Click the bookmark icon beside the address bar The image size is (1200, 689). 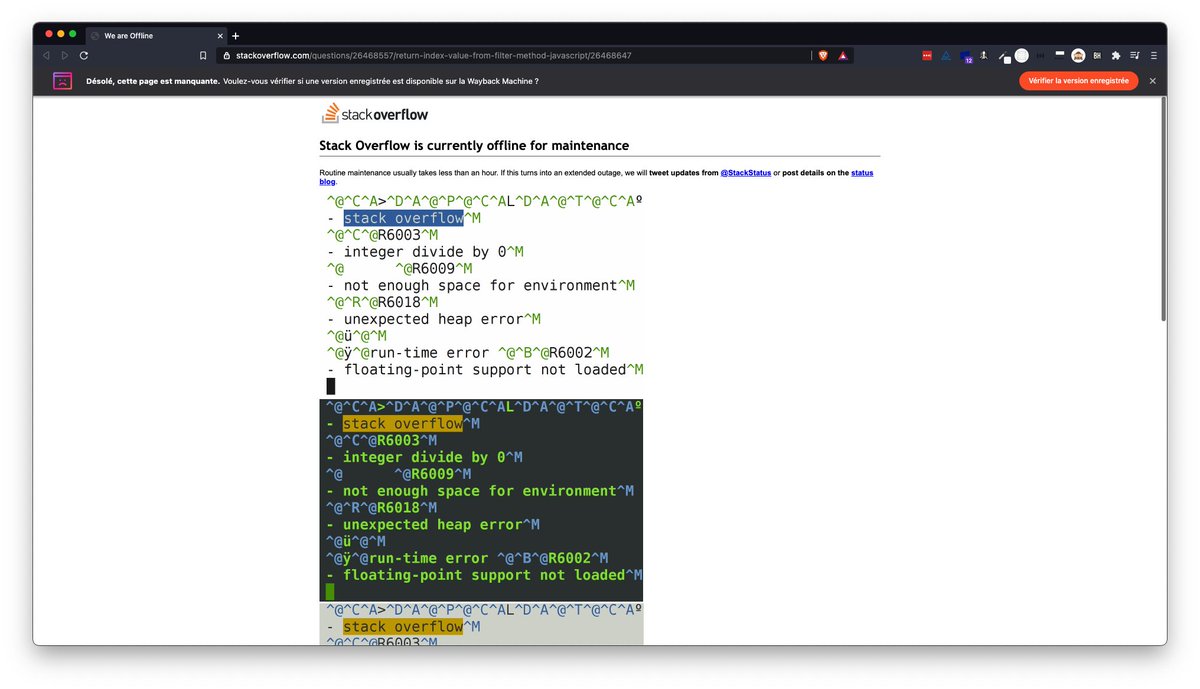point(203,56)
